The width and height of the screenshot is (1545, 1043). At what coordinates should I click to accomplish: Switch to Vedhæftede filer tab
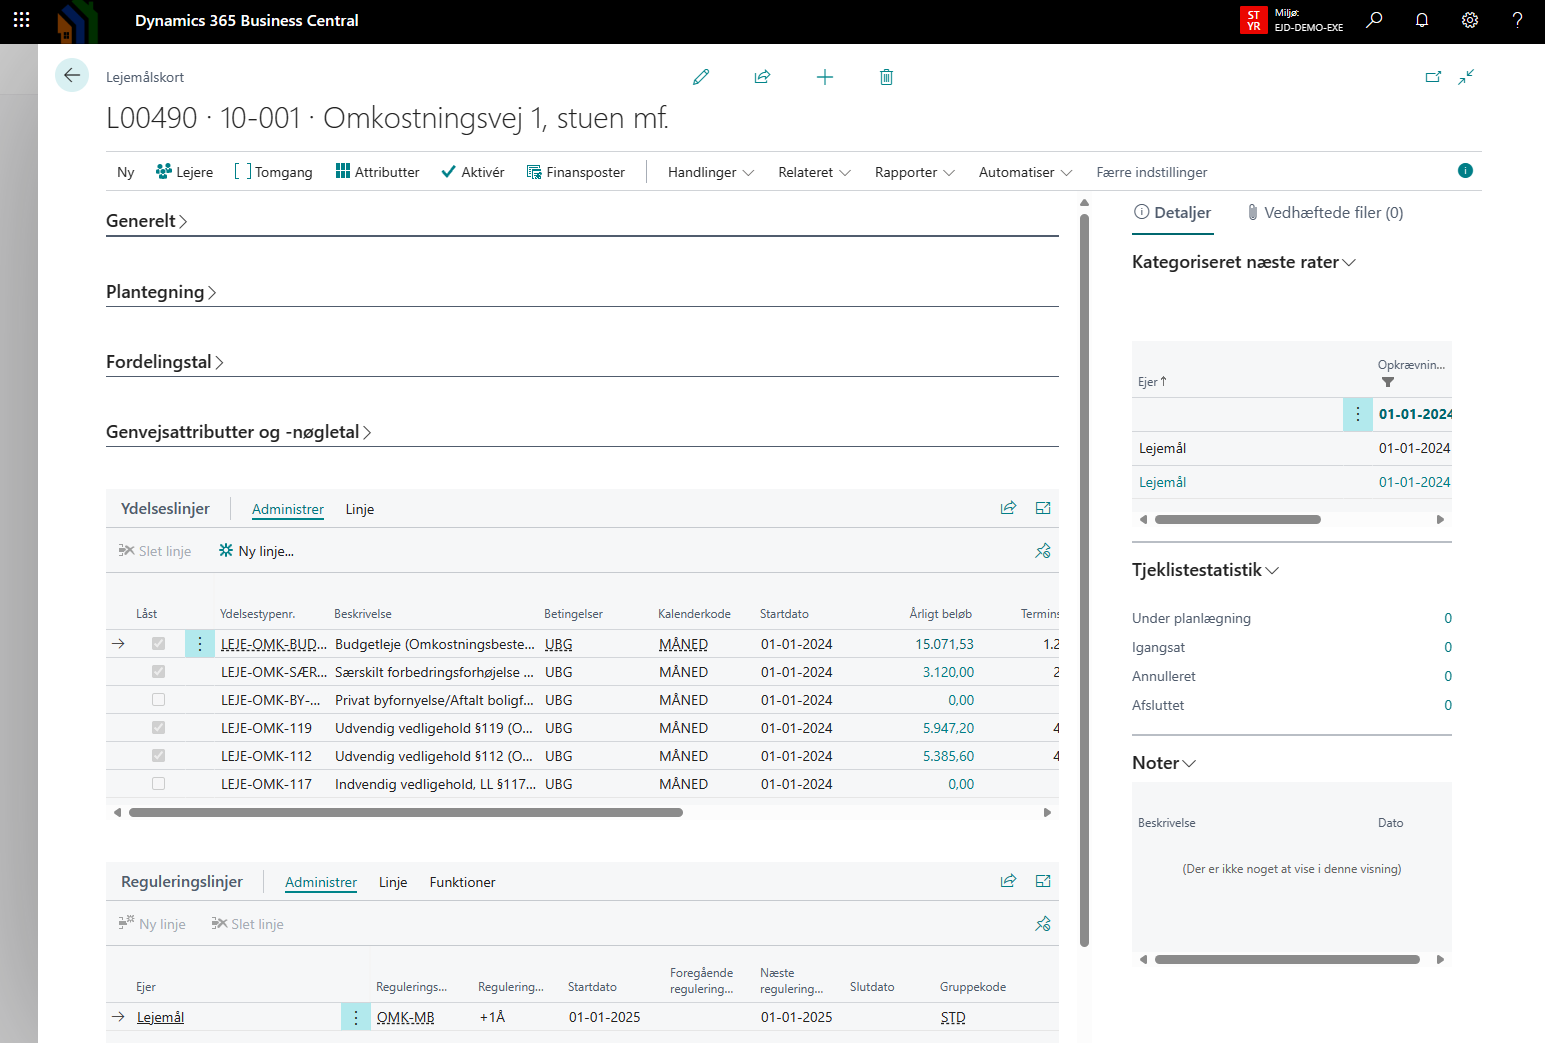click(1325, 213)
